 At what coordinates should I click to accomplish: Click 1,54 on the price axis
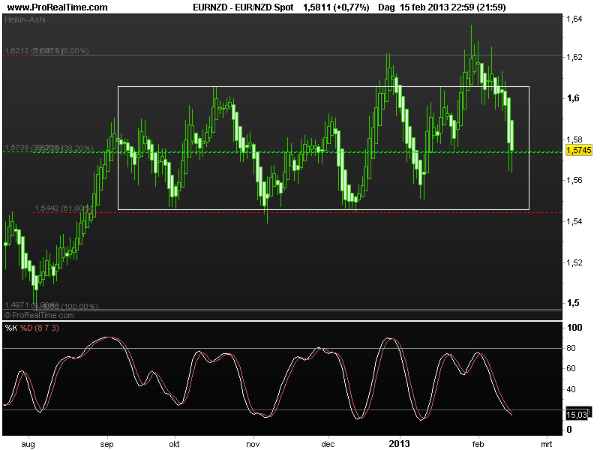[x=574, y=221]
